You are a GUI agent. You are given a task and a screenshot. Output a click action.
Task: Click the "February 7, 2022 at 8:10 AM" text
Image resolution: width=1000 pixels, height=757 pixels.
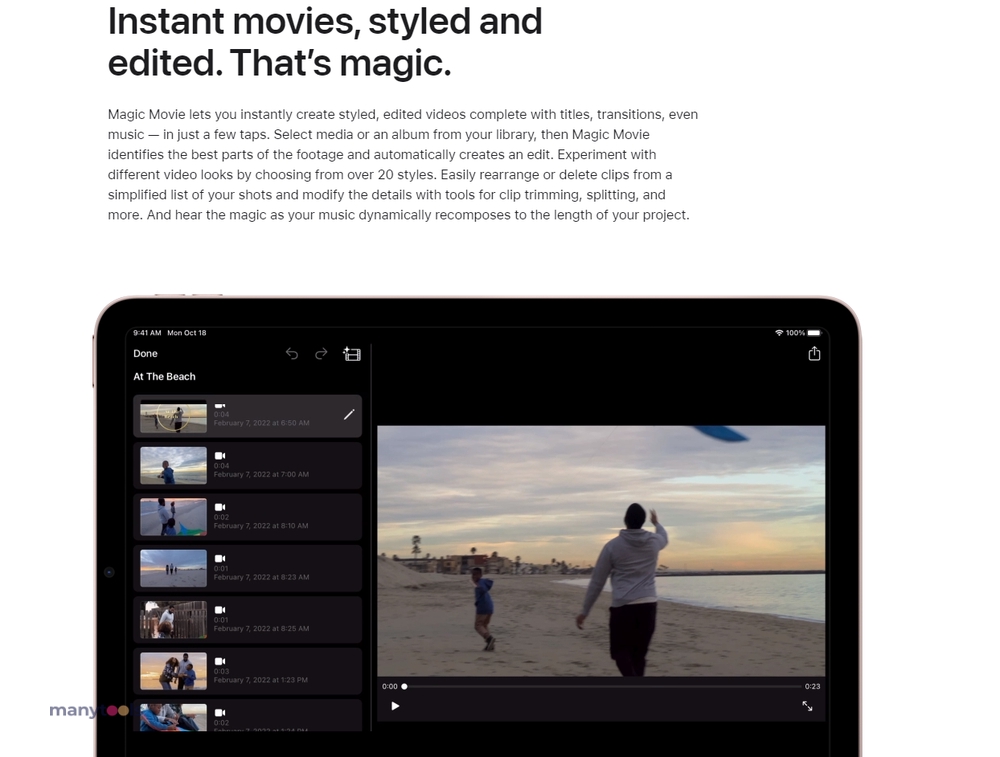pos(261,526)
